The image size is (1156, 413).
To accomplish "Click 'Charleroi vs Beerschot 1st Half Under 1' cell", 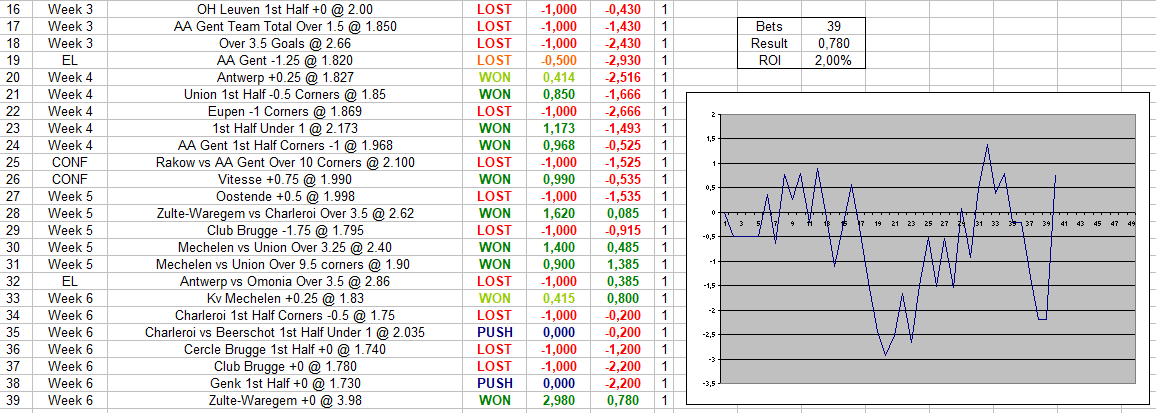I will coord(285,332).
